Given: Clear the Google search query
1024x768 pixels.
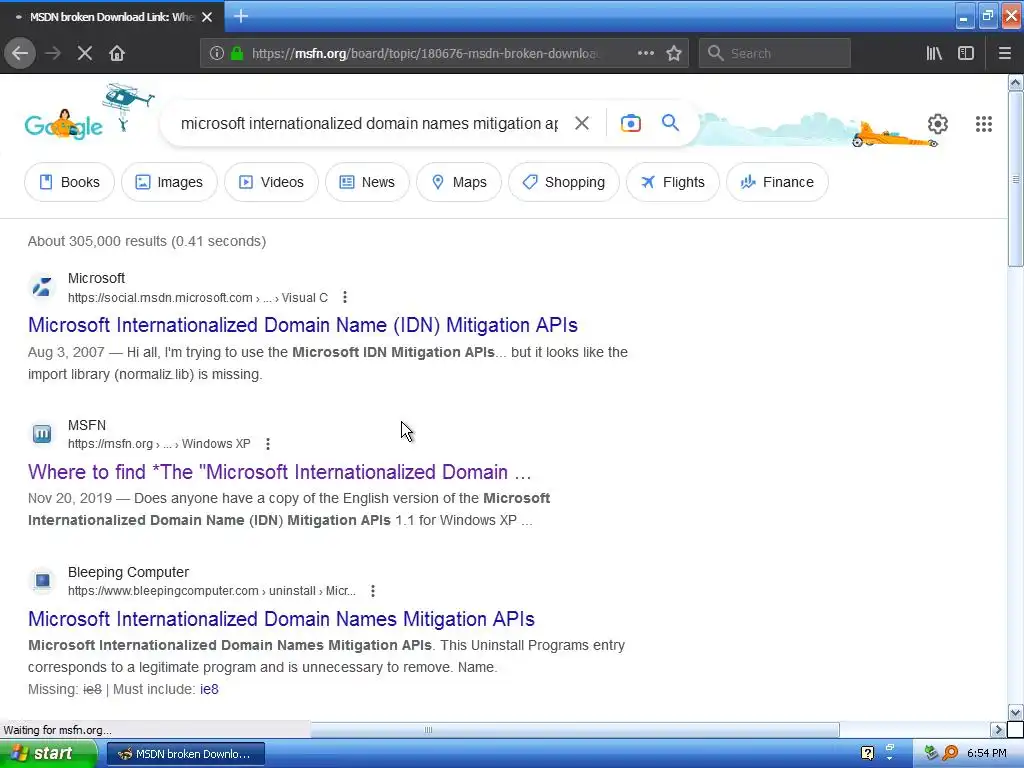Looking at the screenshot, I should point(582,123).
